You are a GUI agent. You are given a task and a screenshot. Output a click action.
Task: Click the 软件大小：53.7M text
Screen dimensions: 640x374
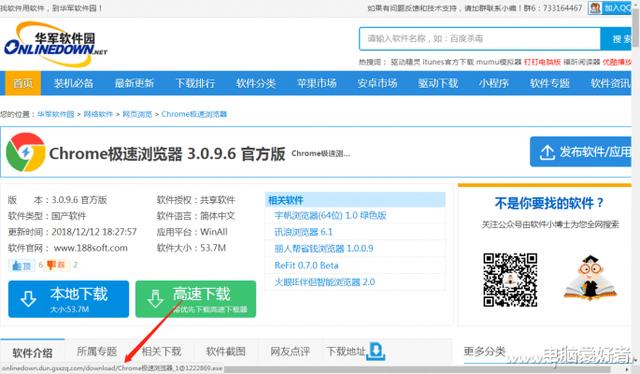[x=191, y=248]
